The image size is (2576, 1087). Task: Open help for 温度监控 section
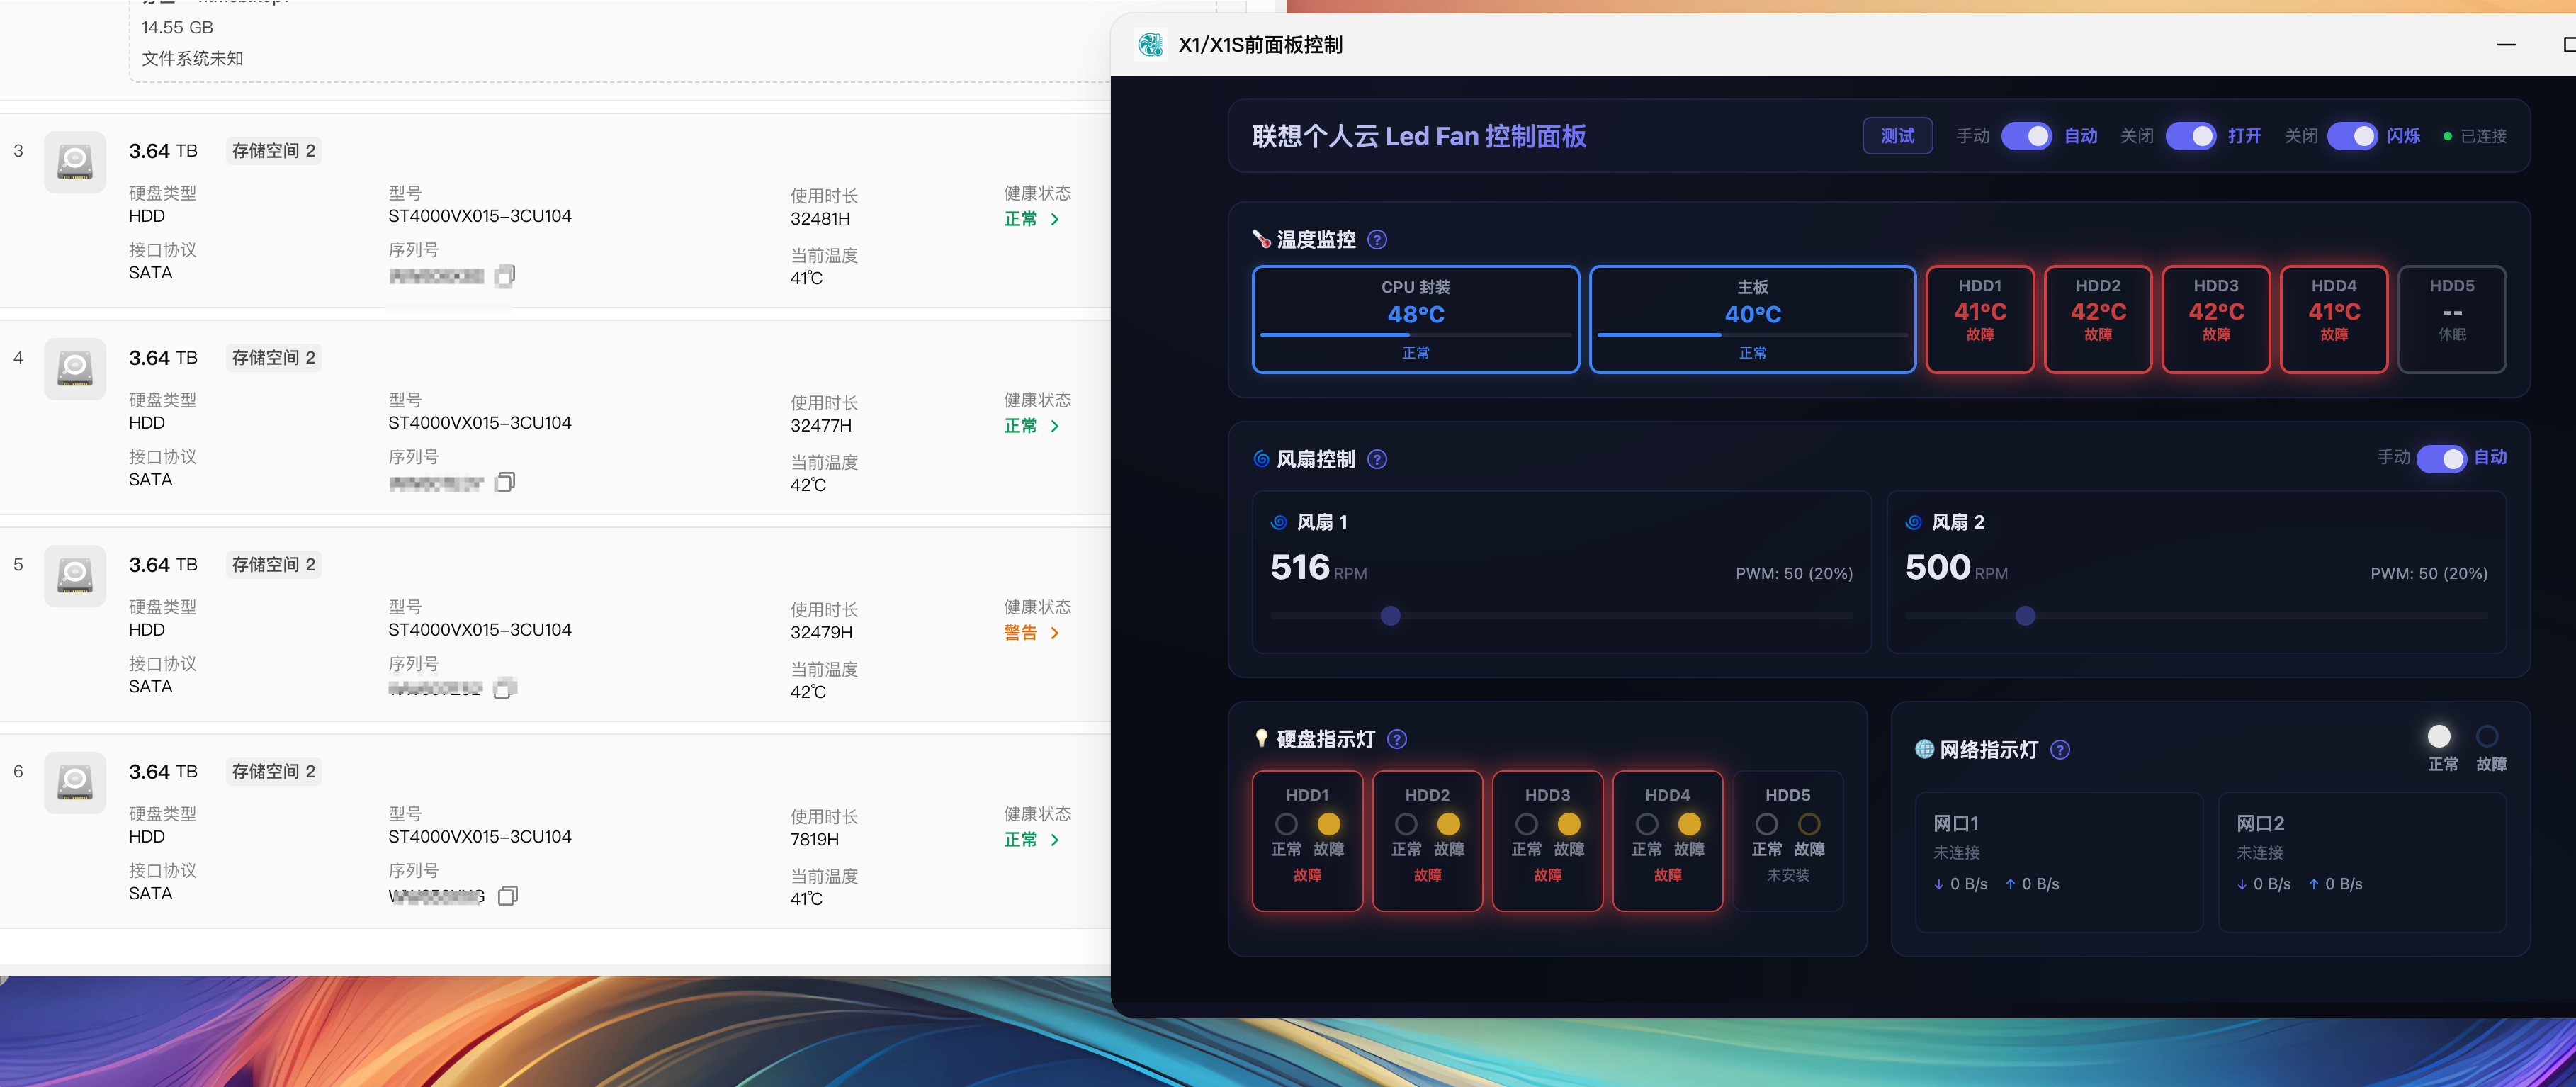[x=1377, y=240]
